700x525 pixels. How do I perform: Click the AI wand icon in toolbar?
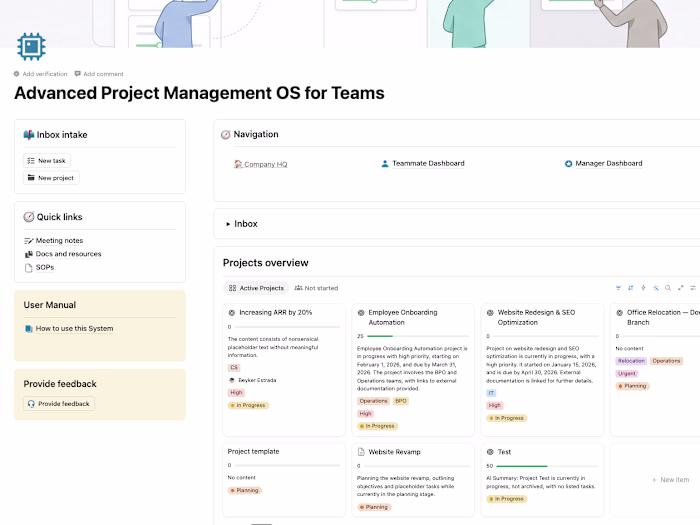[656, 288]
